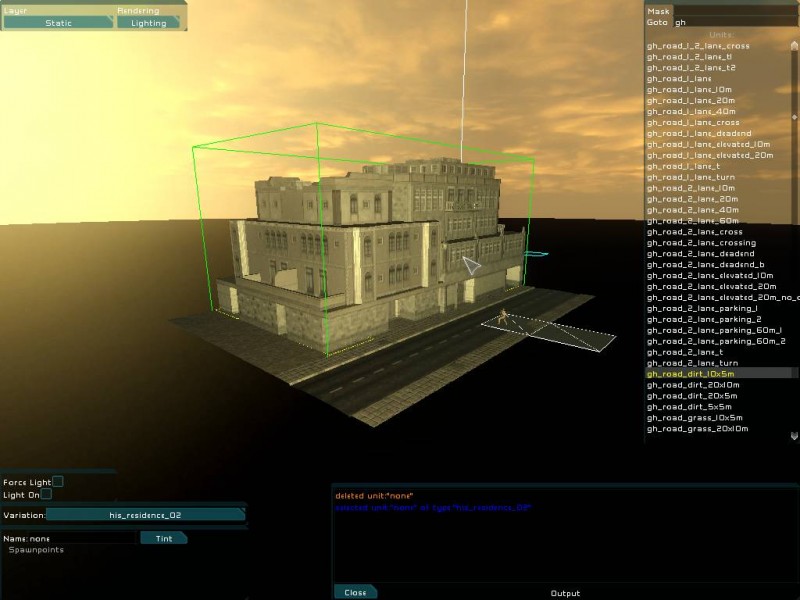The width and height of the screenshot is (800, 600).
Task: Click the cyan disc gizmo right of building
Action: 535,254
